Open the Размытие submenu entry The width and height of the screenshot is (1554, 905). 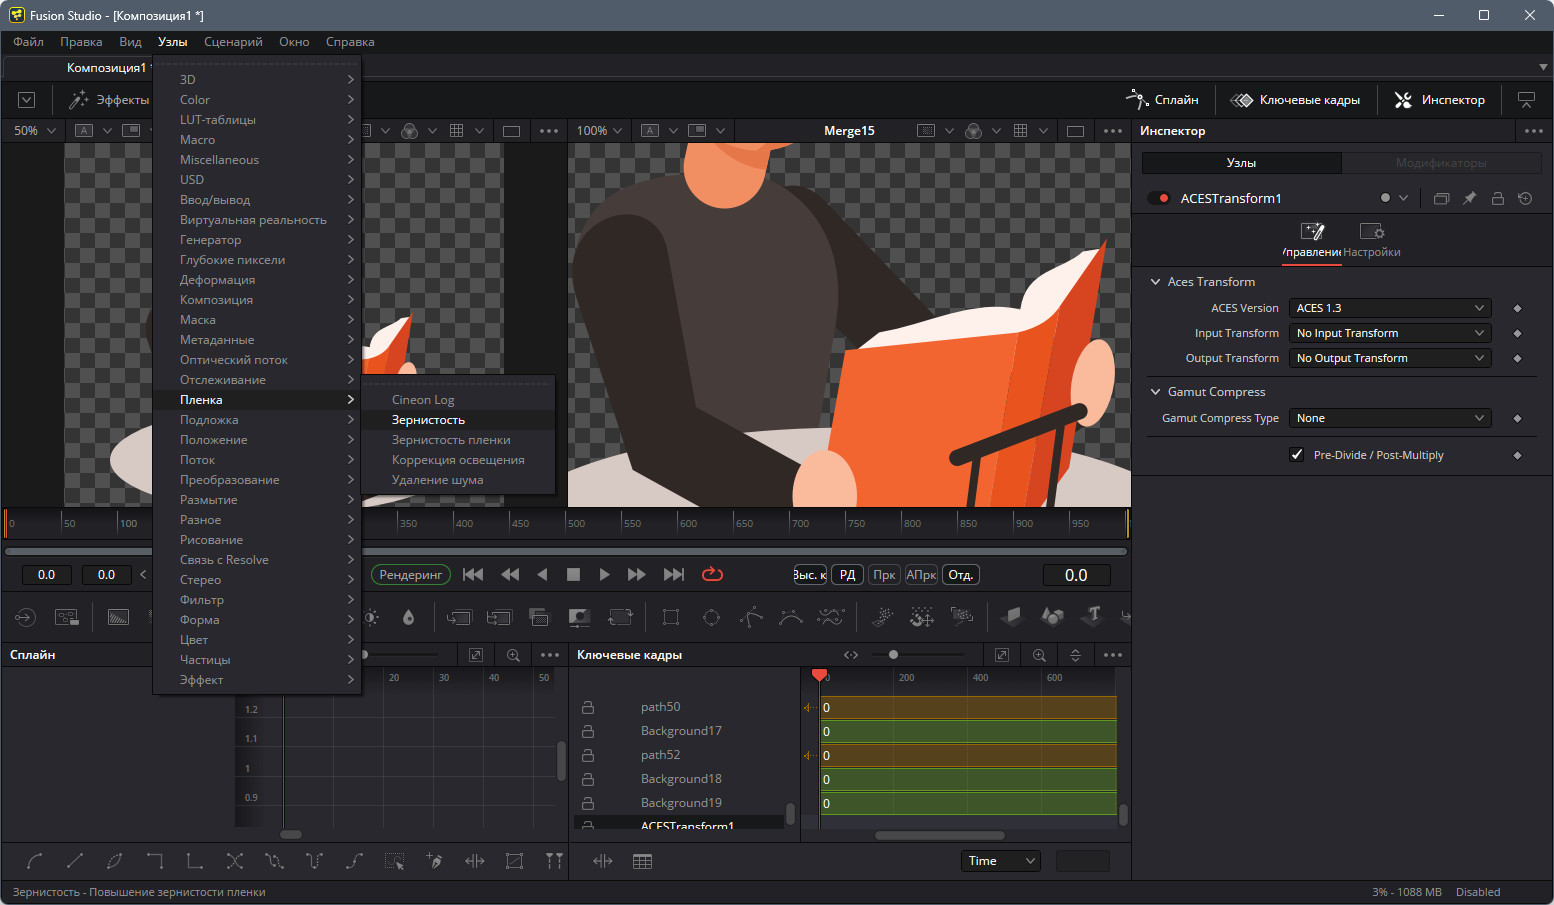pyautogui.click(x=209, y=500)
